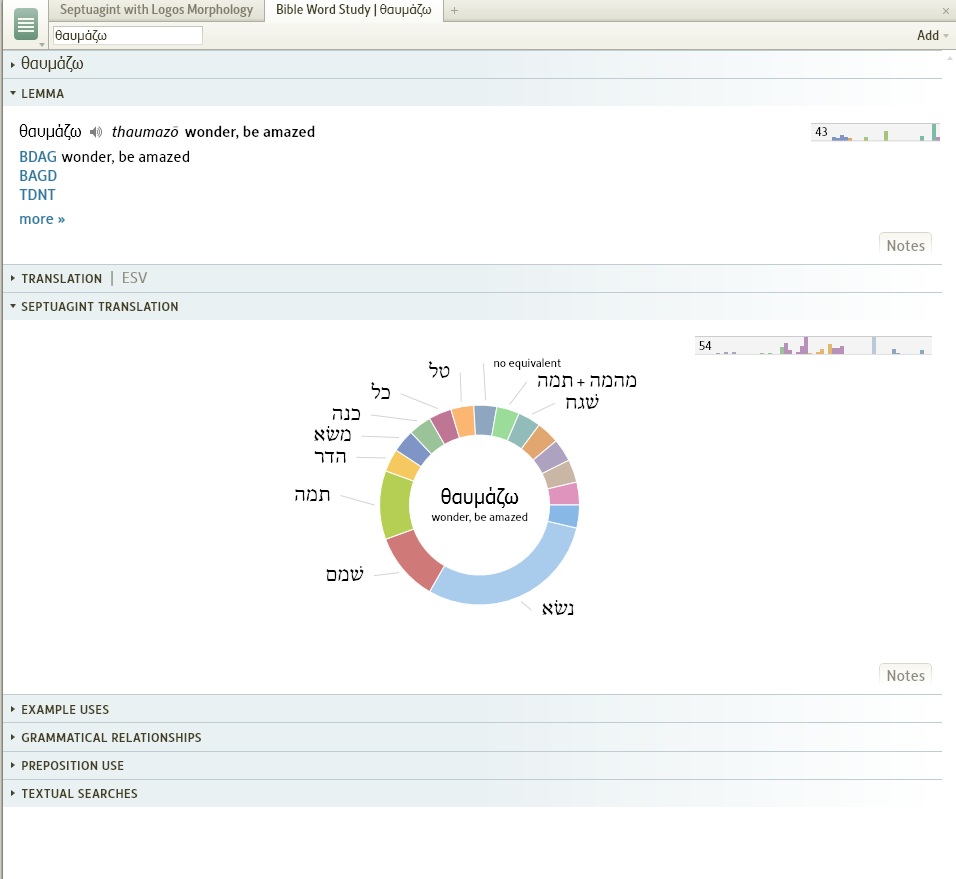The image size is (956, 879).
Task: Click the נשׂא Hebrew label
Action: point(558,608)
